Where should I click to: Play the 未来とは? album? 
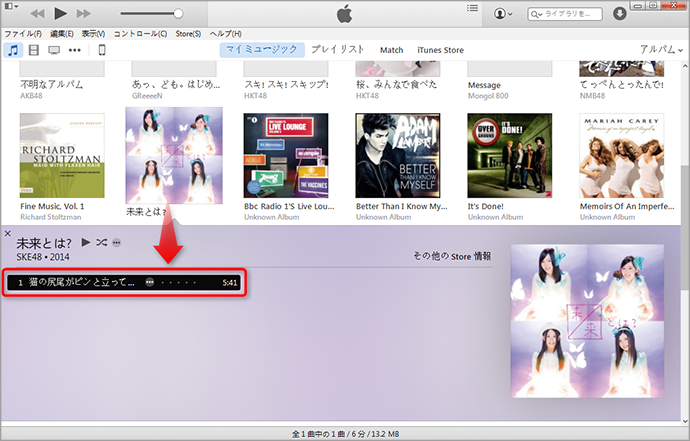[x=86, y=242]
